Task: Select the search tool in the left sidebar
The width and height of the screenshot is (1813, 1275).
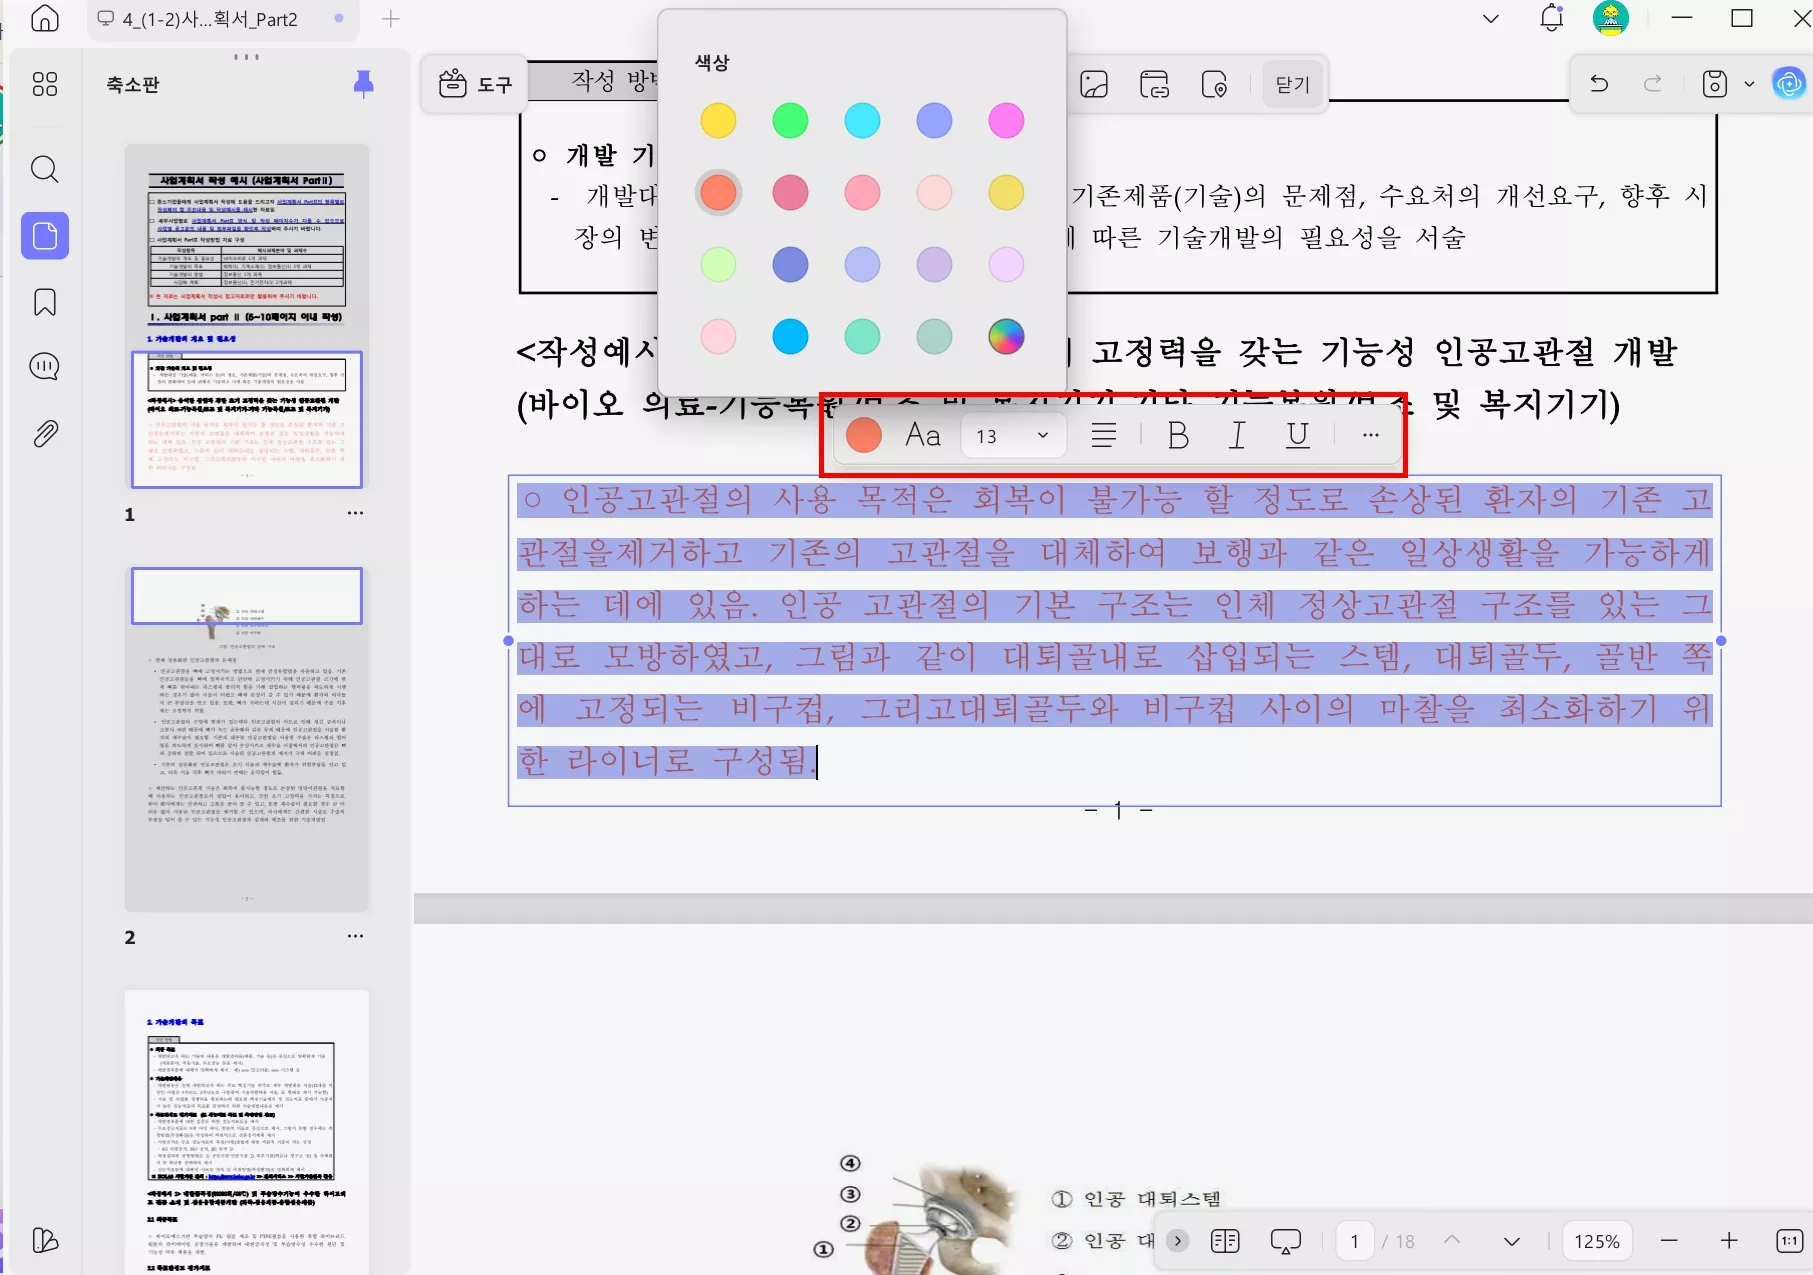Action: tap(44, 169)
